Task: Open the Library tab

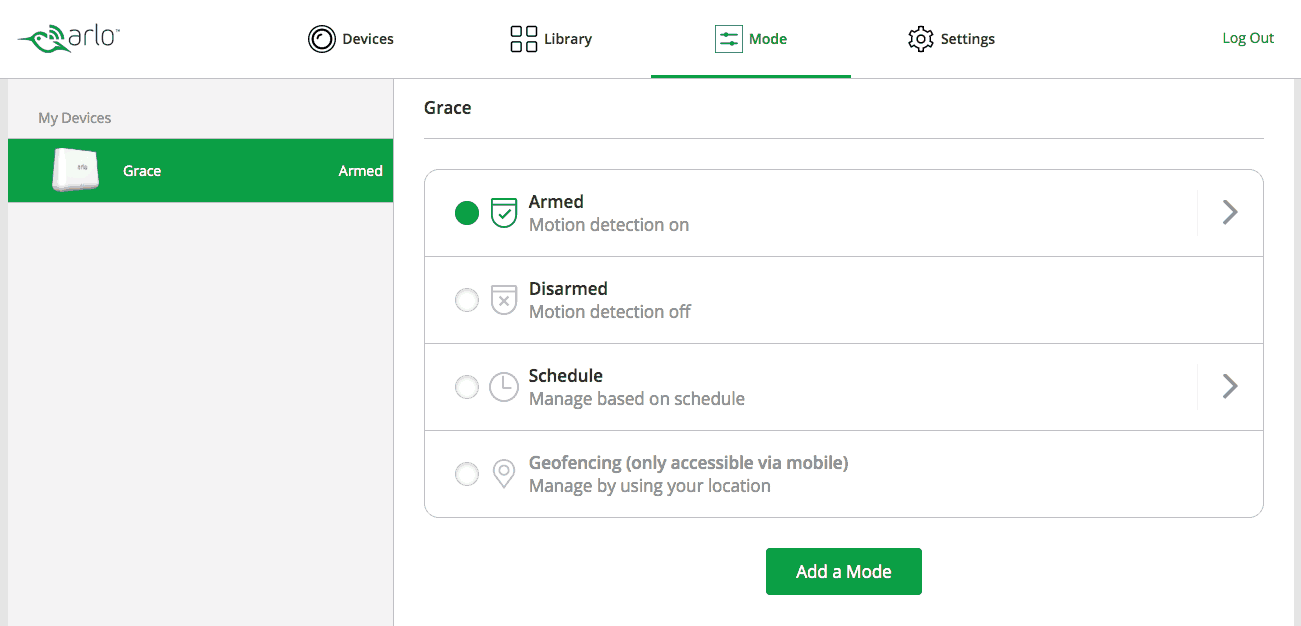Action: coord(551,39)
